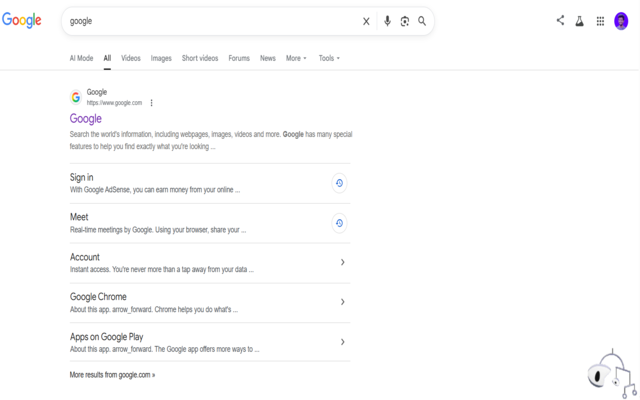
Task: Switch to AI Mode tab
Action: click(x=81, y=58)
